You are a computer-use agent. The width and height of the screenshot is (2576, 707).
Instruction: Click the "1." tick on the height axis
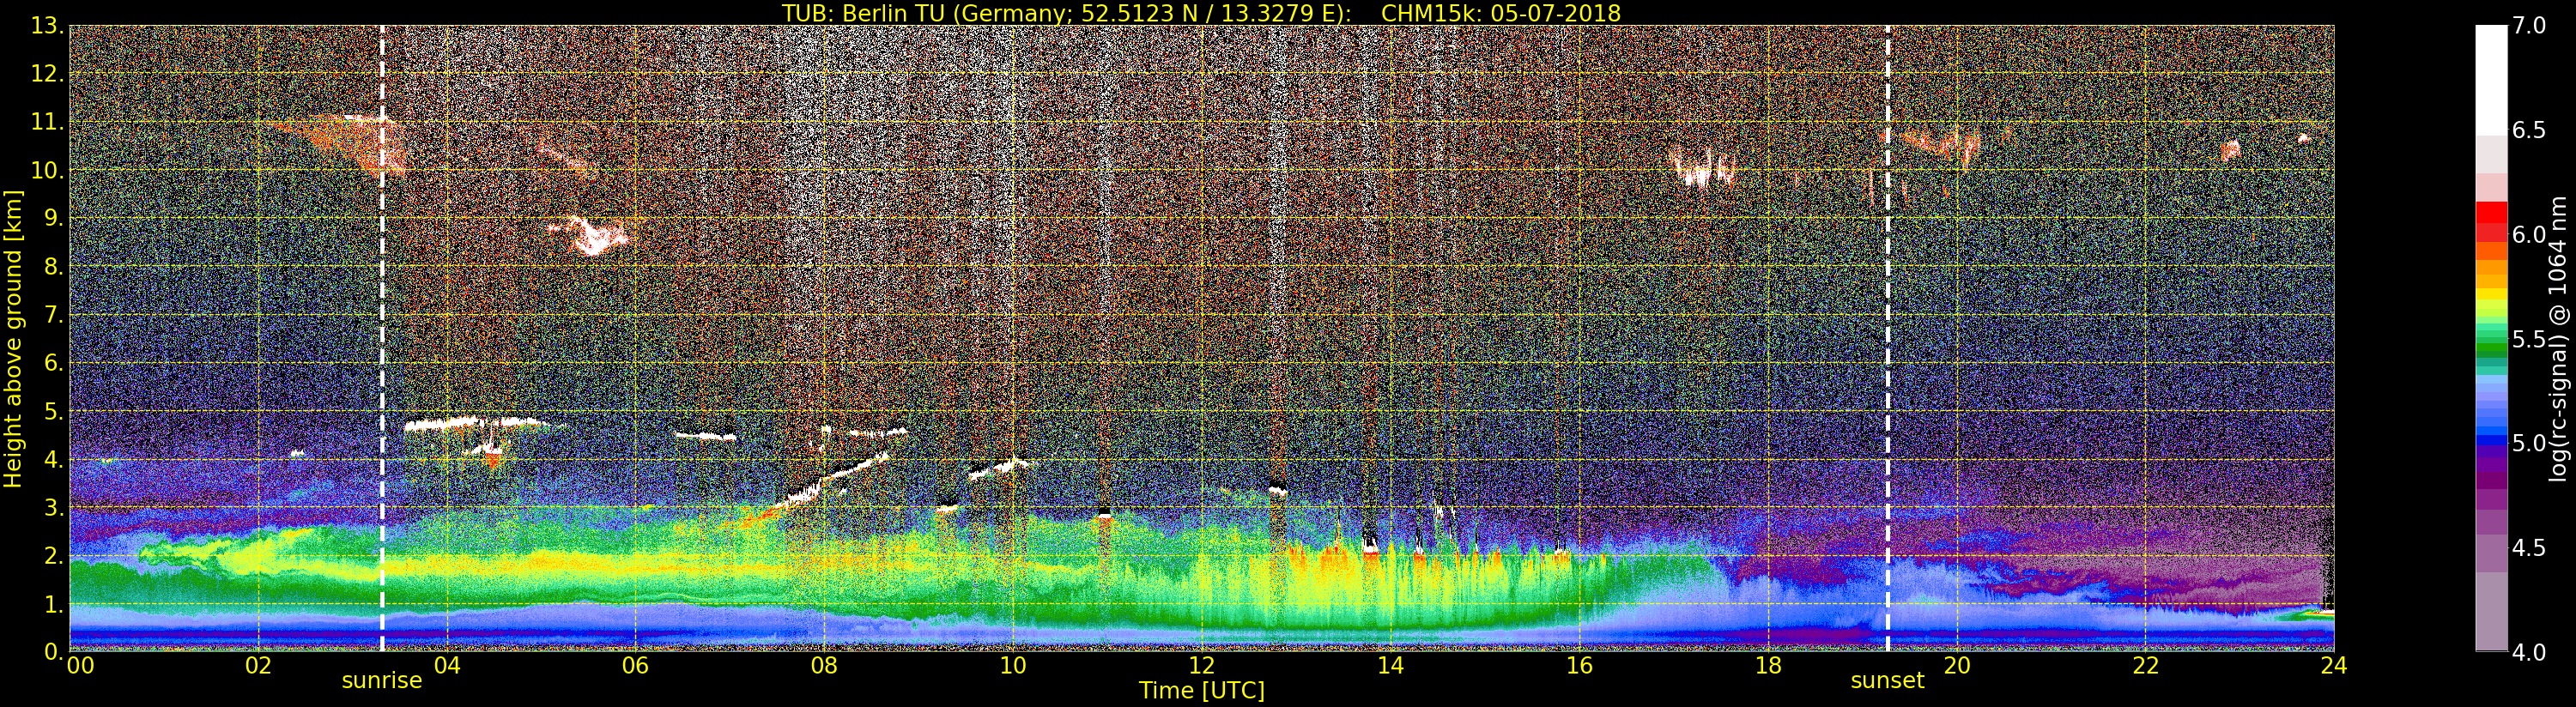coord(53,604)
